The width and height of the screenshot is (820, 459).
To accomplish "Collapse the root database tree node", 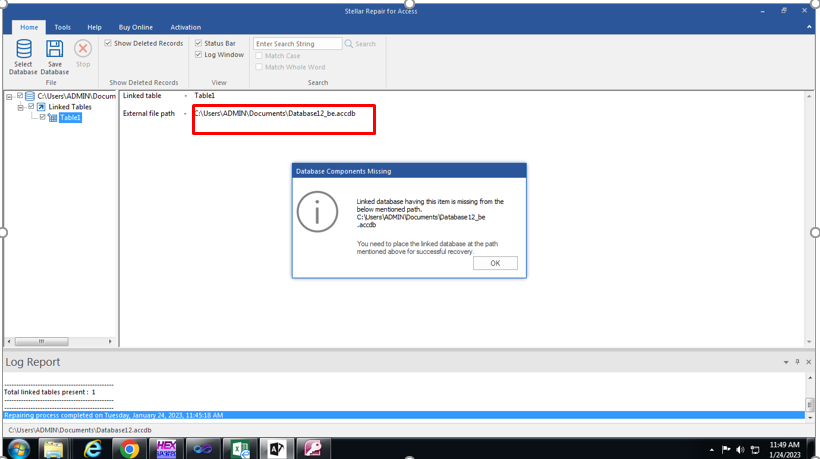I will 9,96.
